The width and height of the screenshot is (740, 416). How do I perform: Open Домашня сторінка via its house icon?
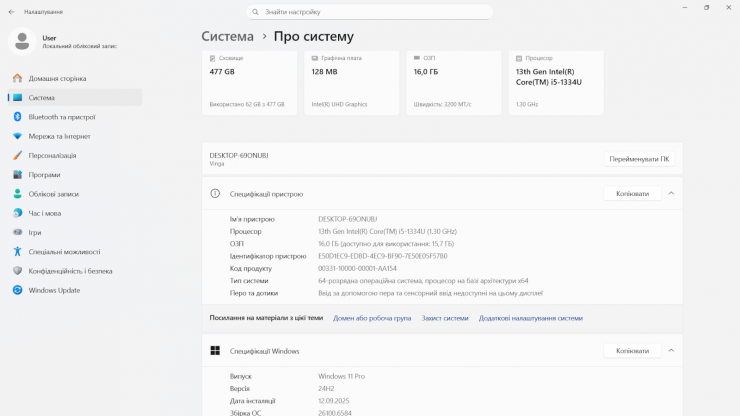[x=18, y=78]
